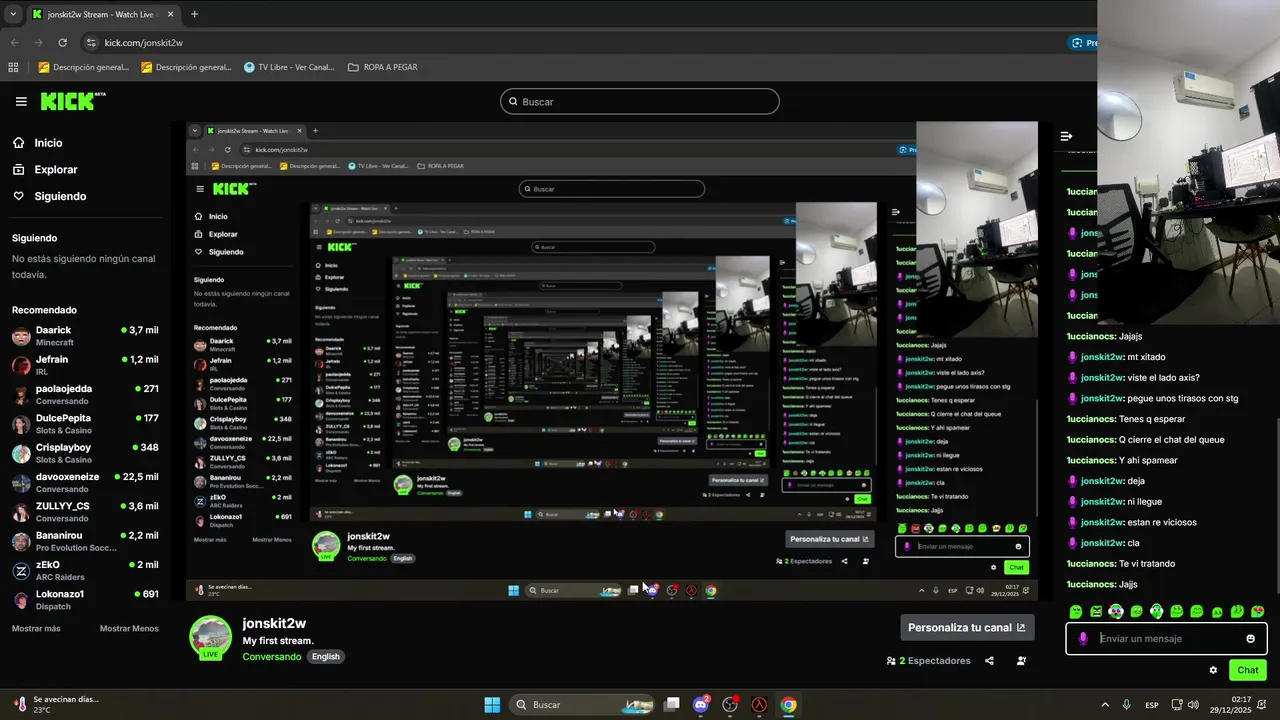Open the Chrome tab search dropdown
The image size is (1280, 720).
13,14
